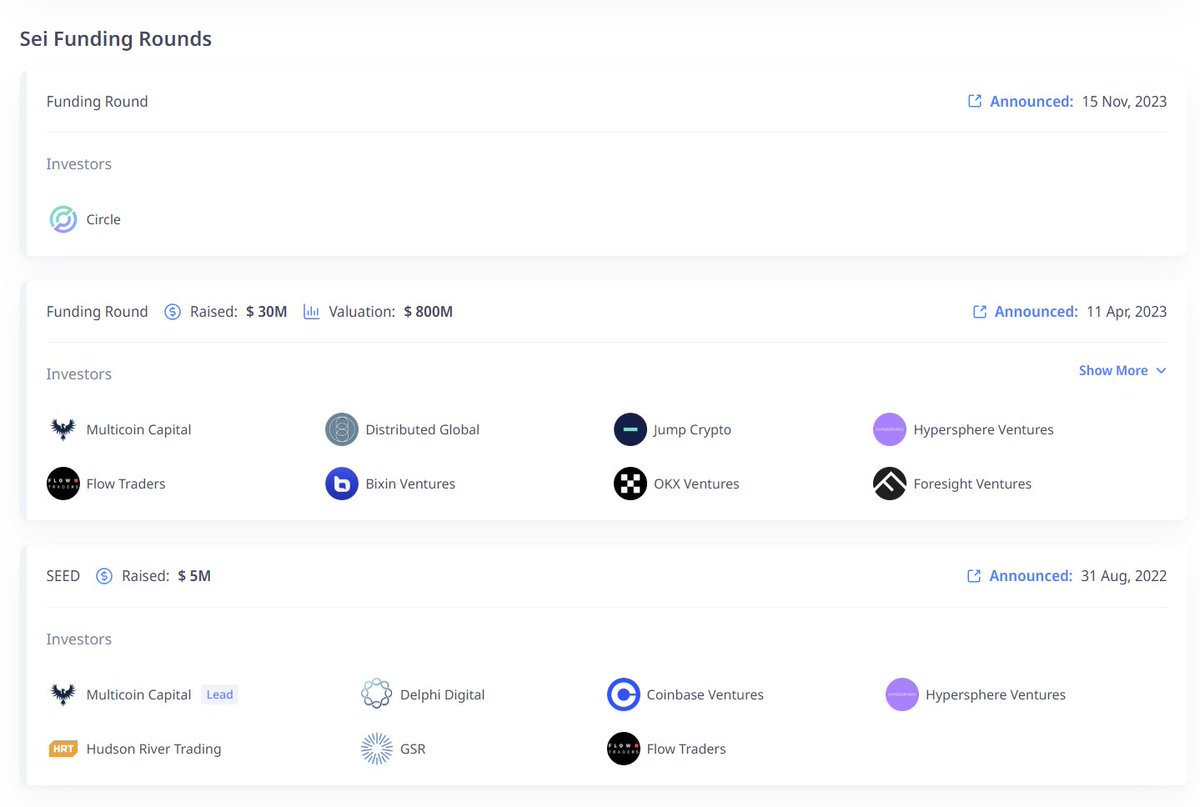Click the Show More chevron arrow

[1161, 371]
